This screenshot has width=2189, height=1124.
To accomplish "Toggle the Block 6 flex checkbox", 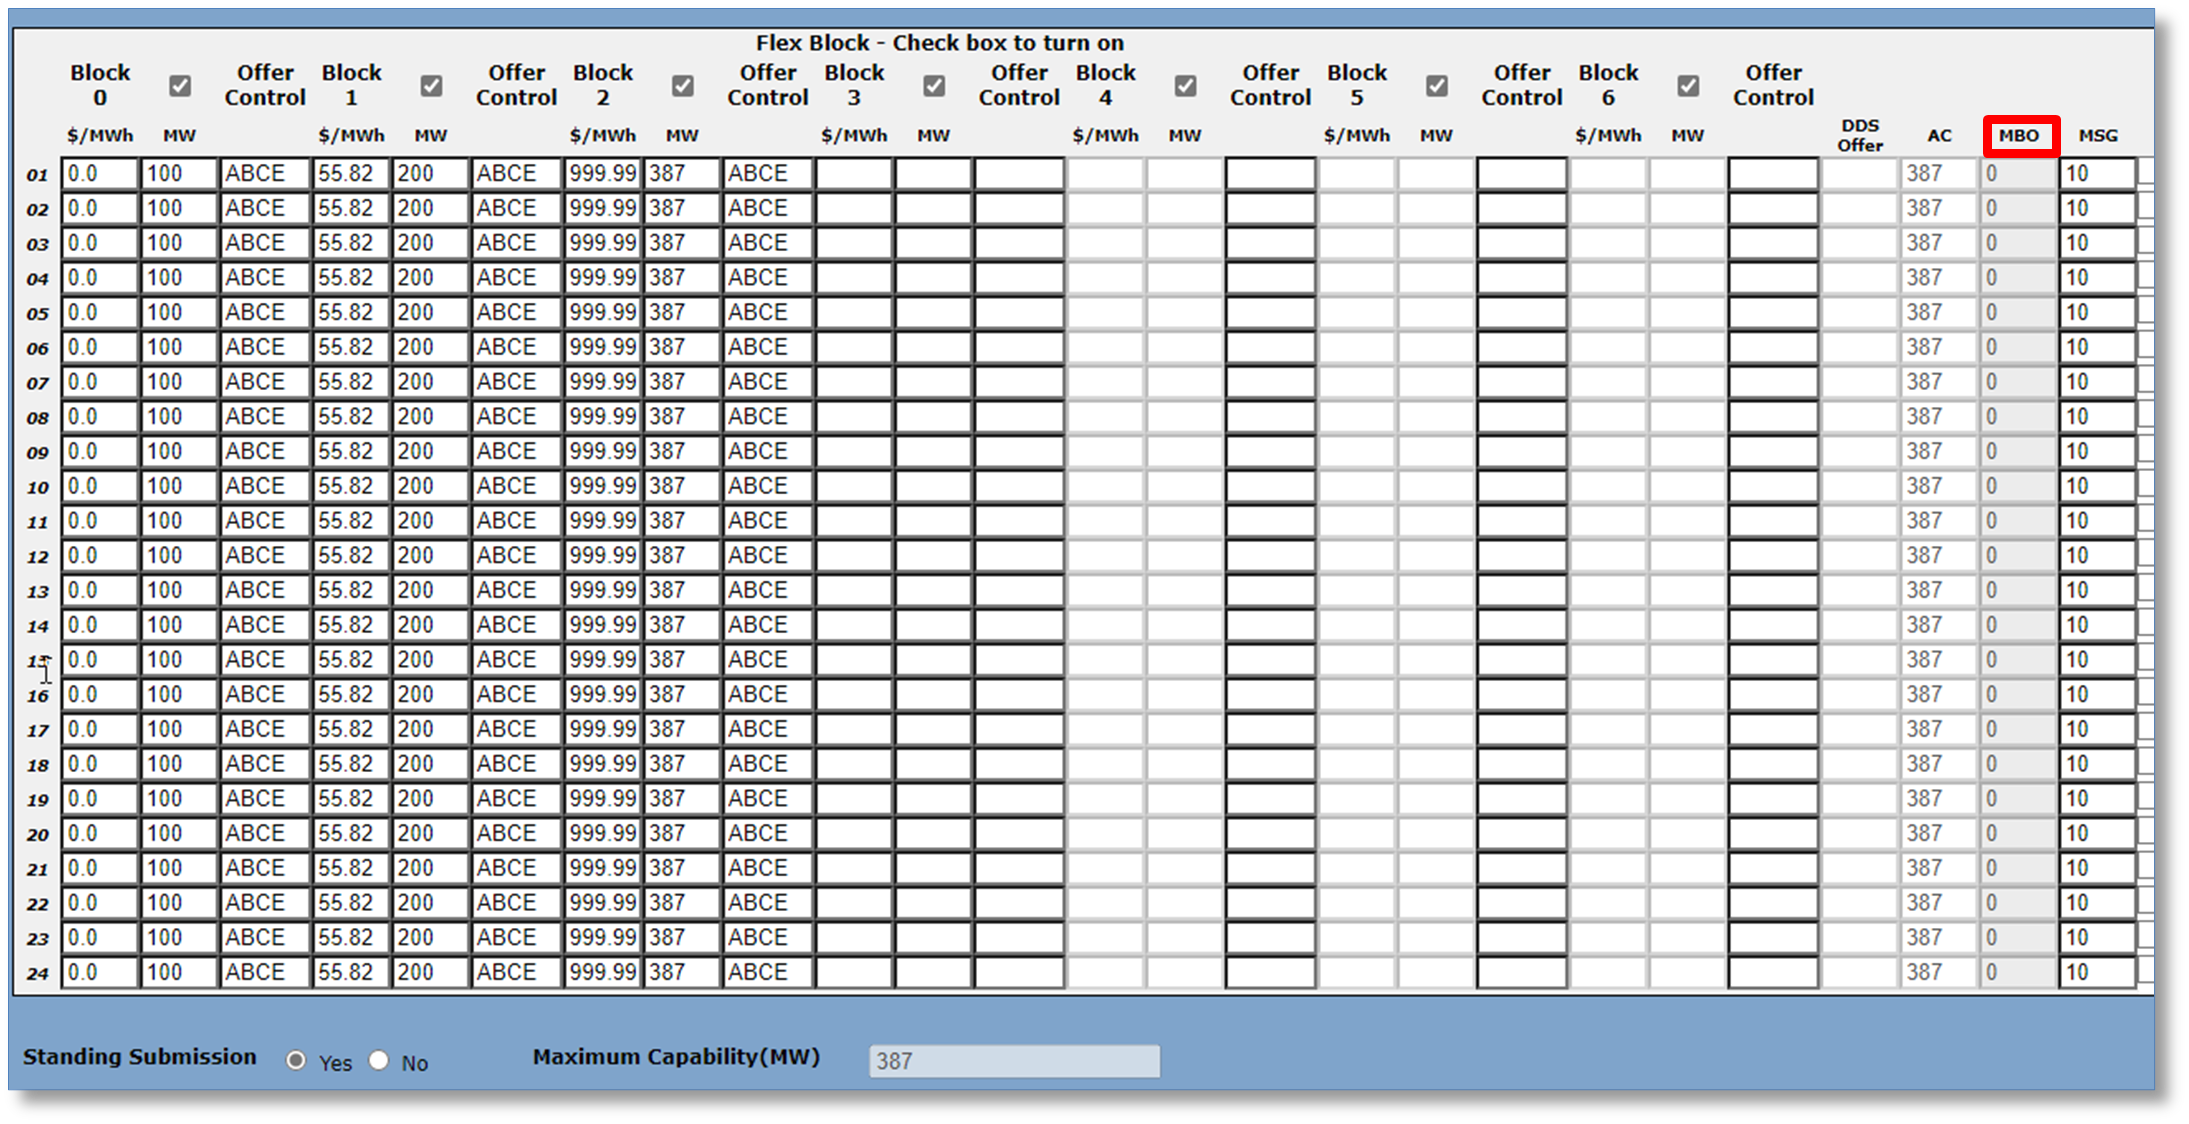I will [x=1688, y=86].
